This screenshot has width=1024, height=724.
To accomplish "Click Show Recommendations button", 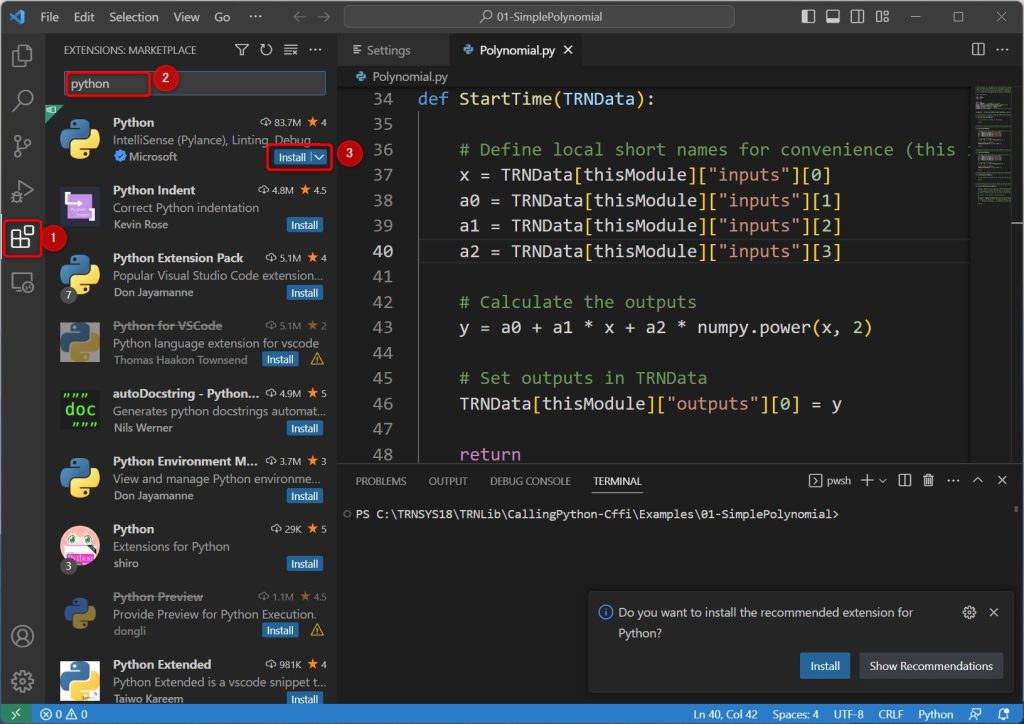I will (x=931, y=666).
